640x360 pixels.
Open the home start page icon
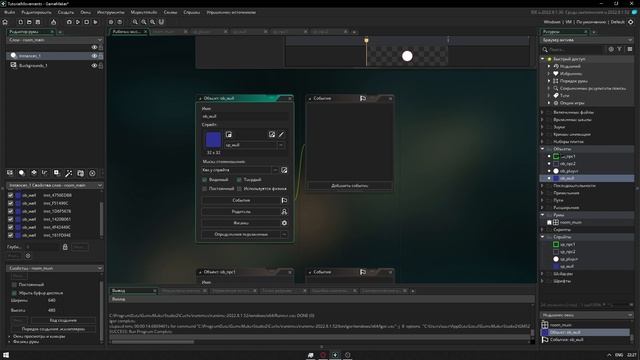(x=5, y=22)
